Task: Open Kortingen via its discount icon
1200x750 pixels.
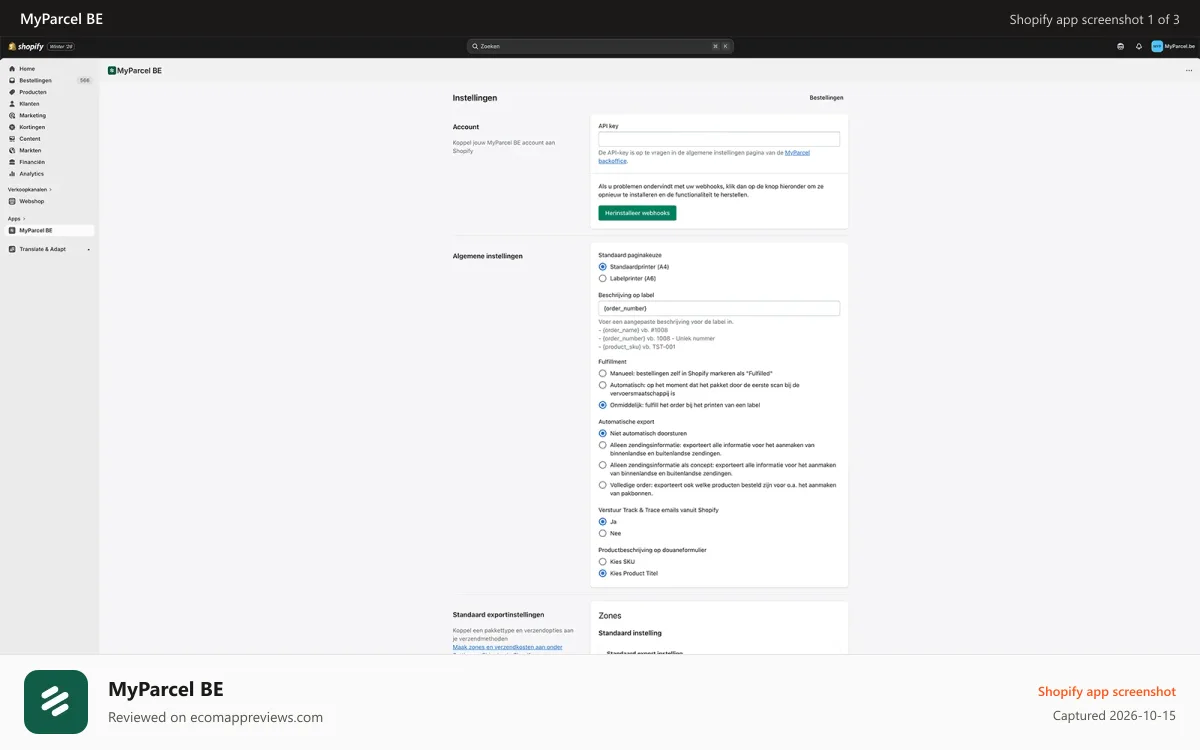Action: [11, 127]
